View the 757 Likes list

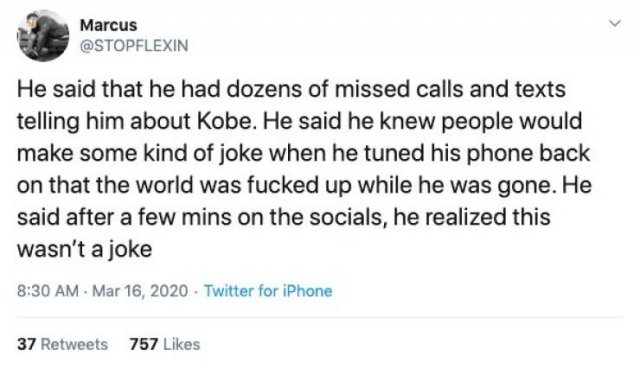[x=165, y=344]
